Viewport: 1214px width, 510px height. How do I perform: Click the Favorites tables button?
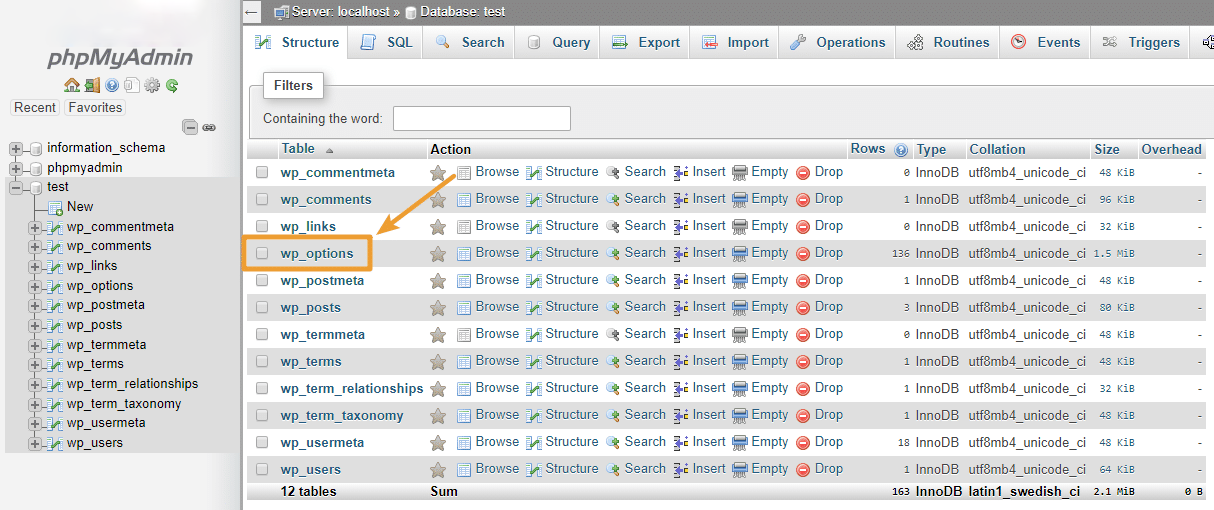[95, 107]
